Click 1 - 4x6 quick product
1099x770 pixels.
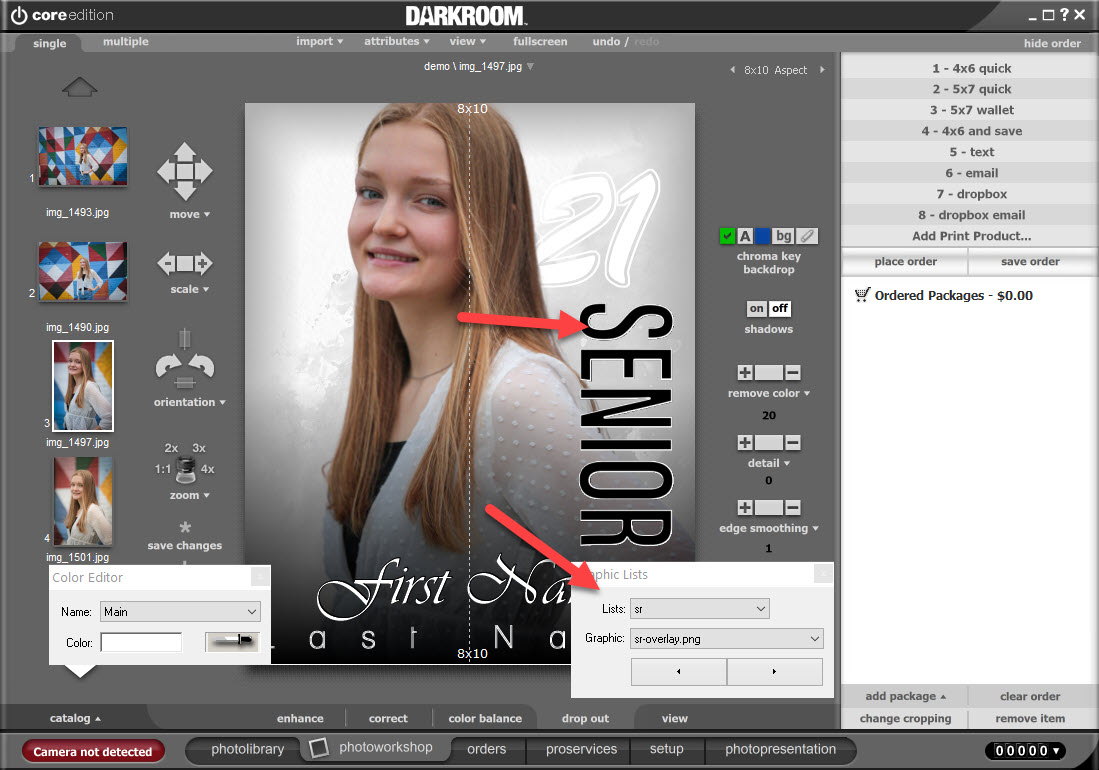pyautogui.click(x=971, y=68)
